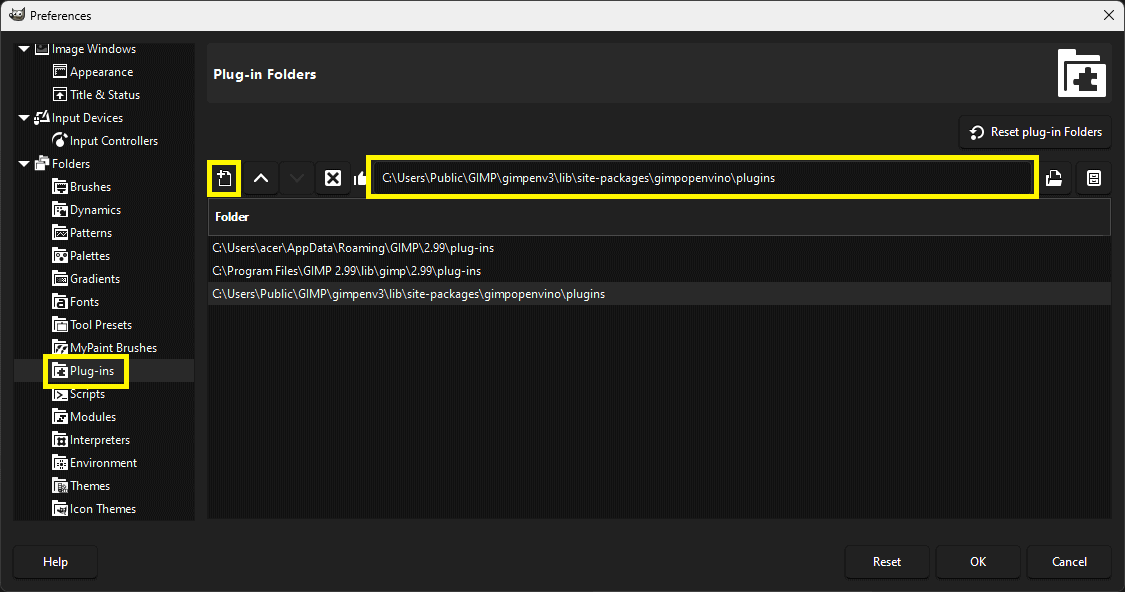The width and height of the screenshot is (1125, 592).
Task: Click the large plug-in folder icon
Action: click(x=1082, y=73)
